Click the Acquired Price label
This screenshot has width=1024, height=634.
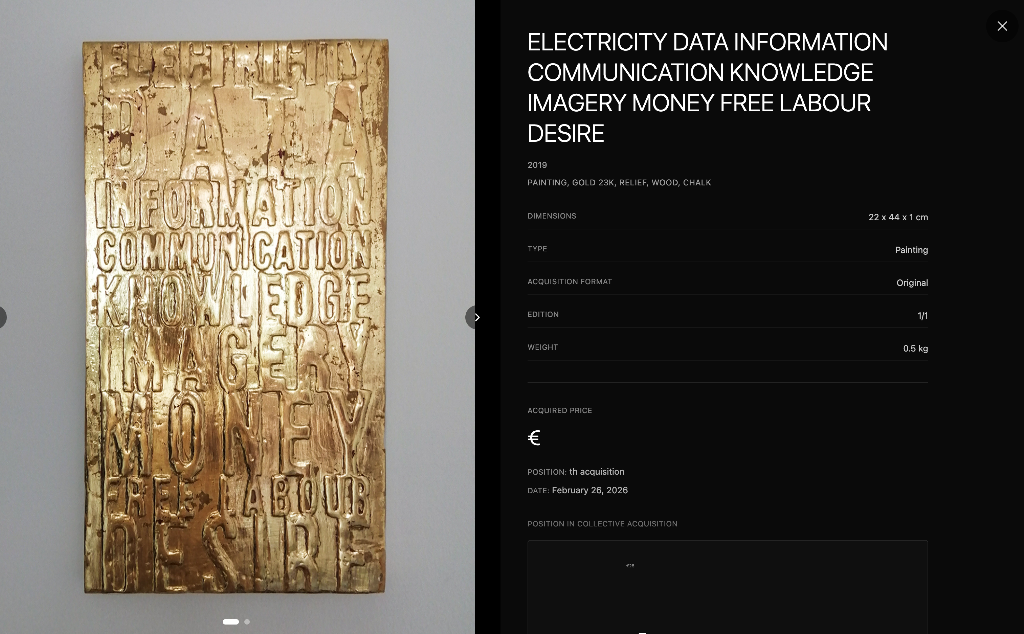click(559, 411)
